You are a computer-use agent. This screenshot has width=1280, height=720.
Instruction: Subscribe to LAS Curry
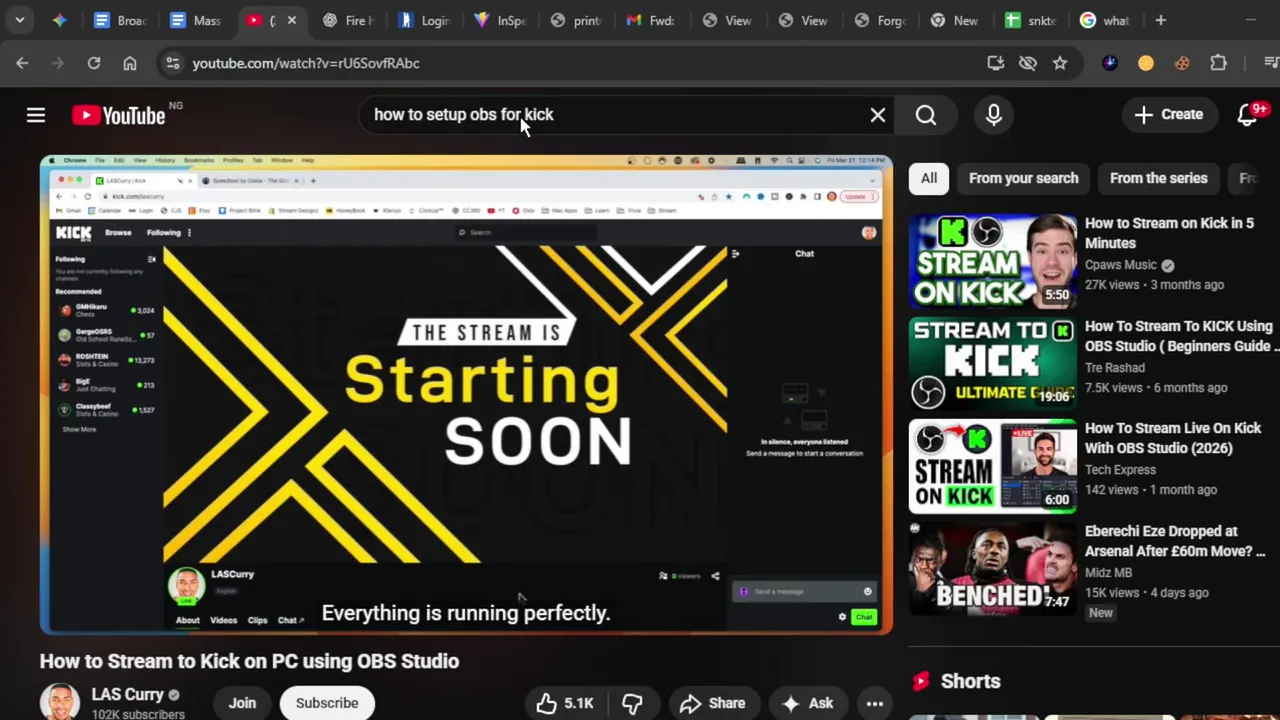click(x=327, y=703)
